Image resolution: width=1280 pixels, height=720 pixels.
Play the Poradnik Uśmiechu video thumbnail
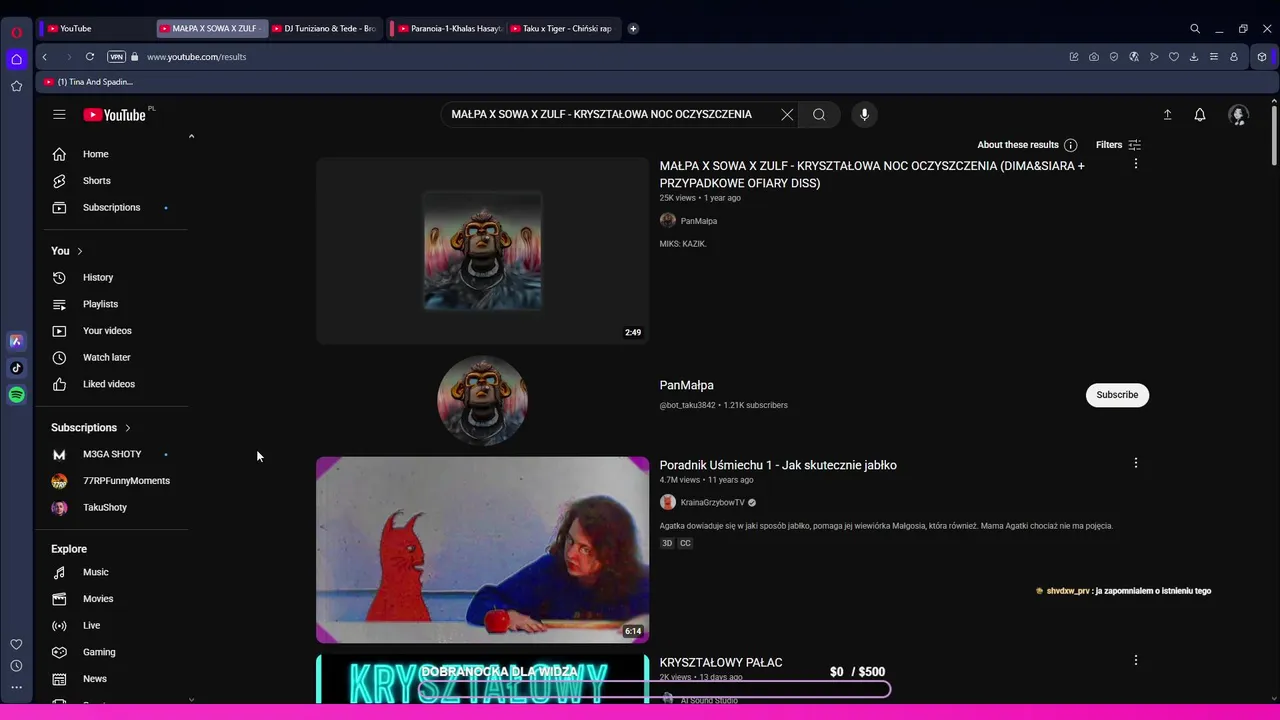click(482, 550)
